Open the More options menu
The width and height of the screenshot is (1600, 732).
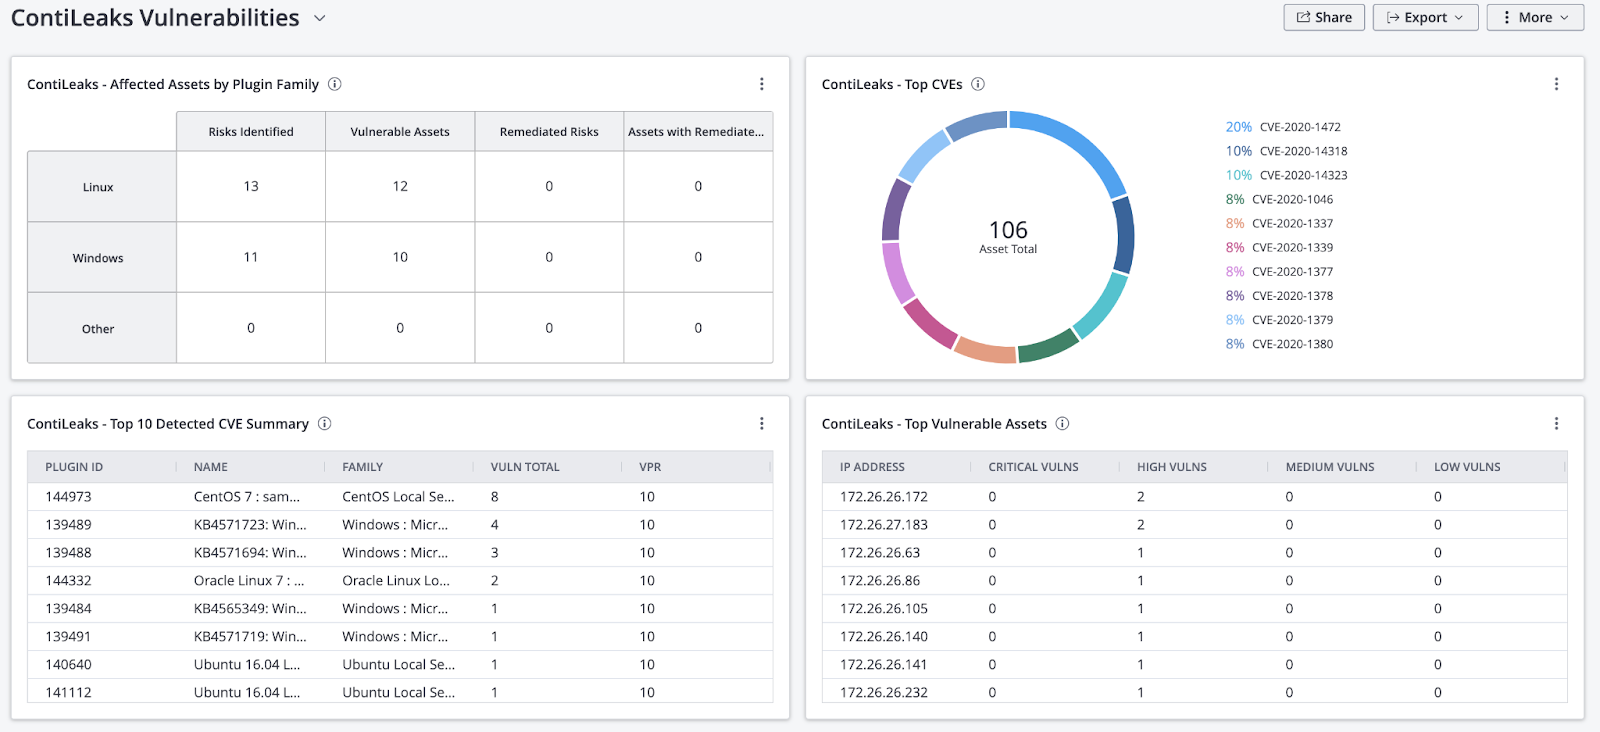pos(1535,17)
